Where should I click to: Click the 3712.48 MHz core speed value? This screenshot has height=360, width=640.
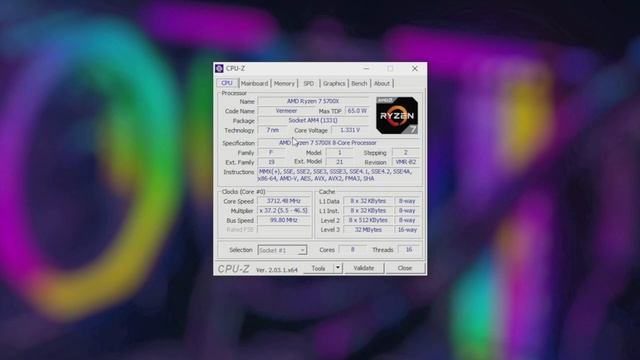(x=284, y=201)
